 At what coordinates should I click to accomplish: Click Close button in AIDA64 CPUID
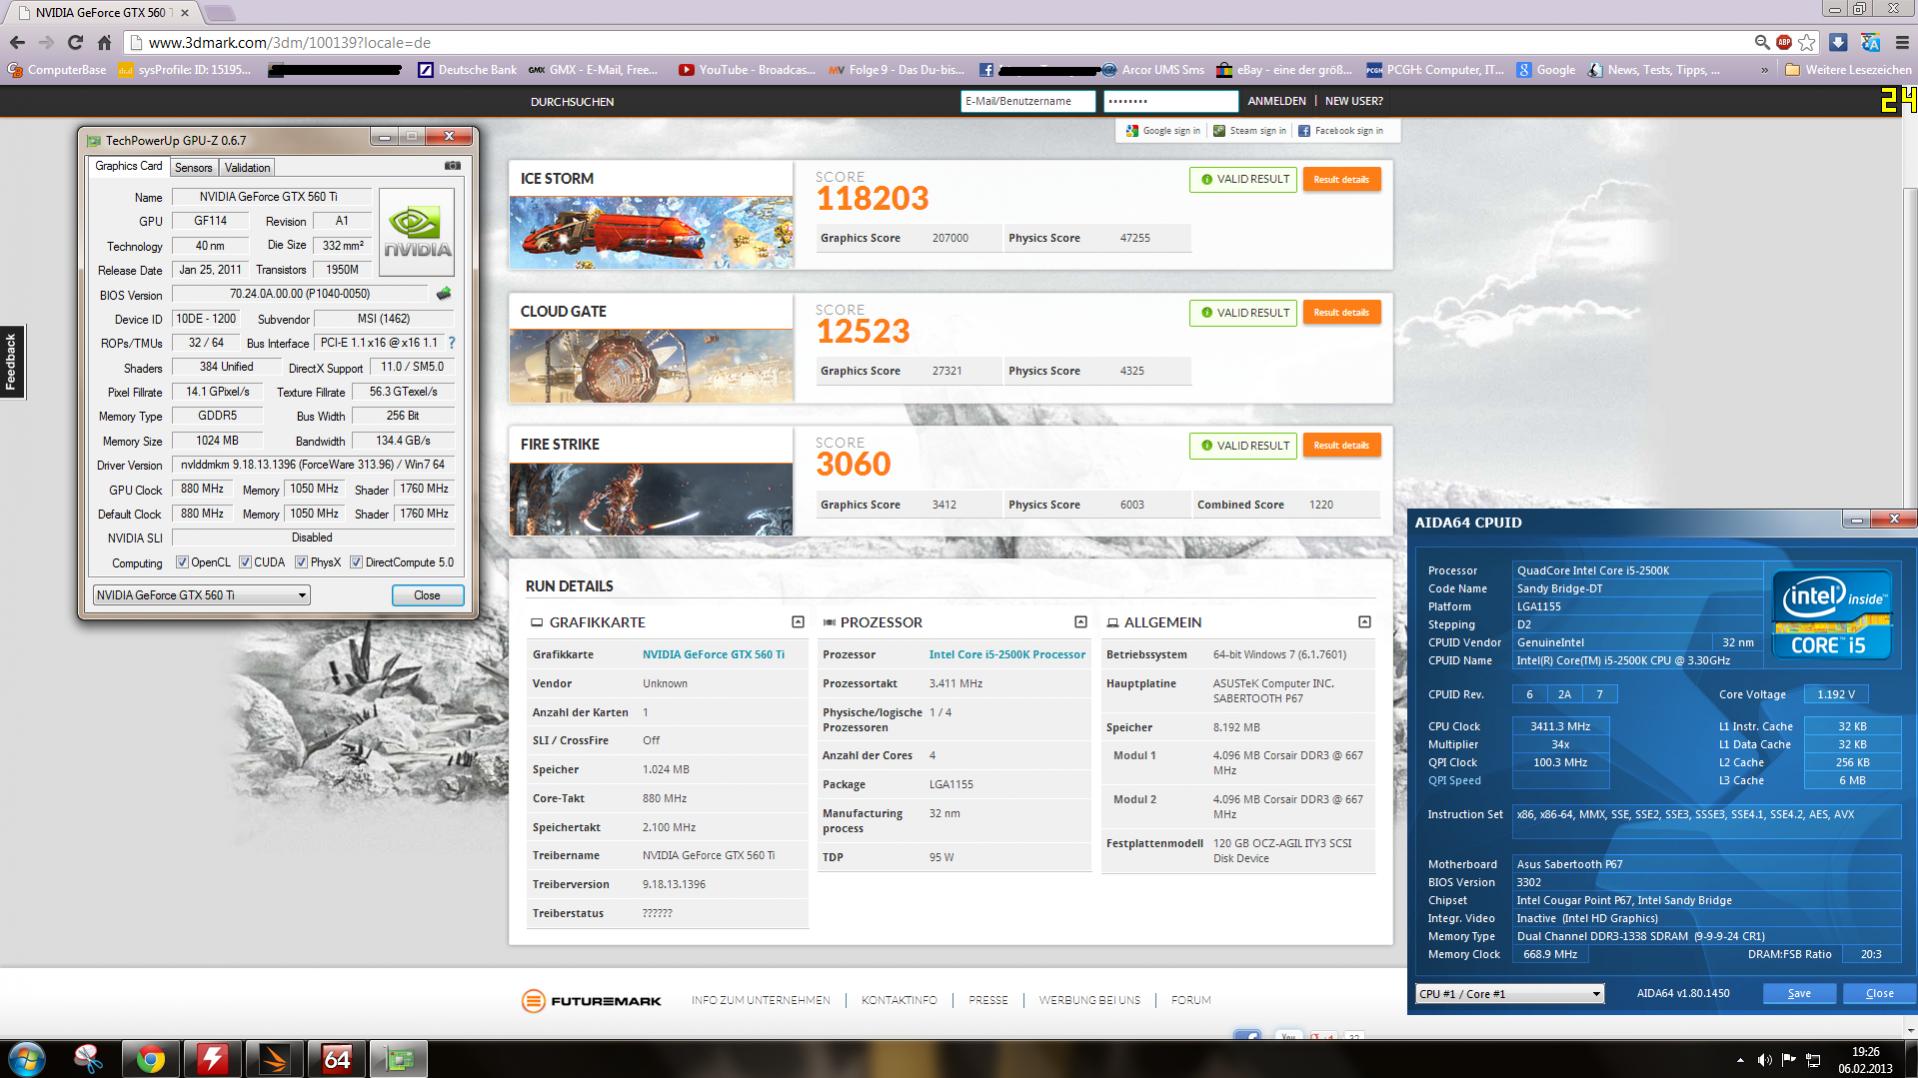pyautogui.click(x=1880, y=993)
